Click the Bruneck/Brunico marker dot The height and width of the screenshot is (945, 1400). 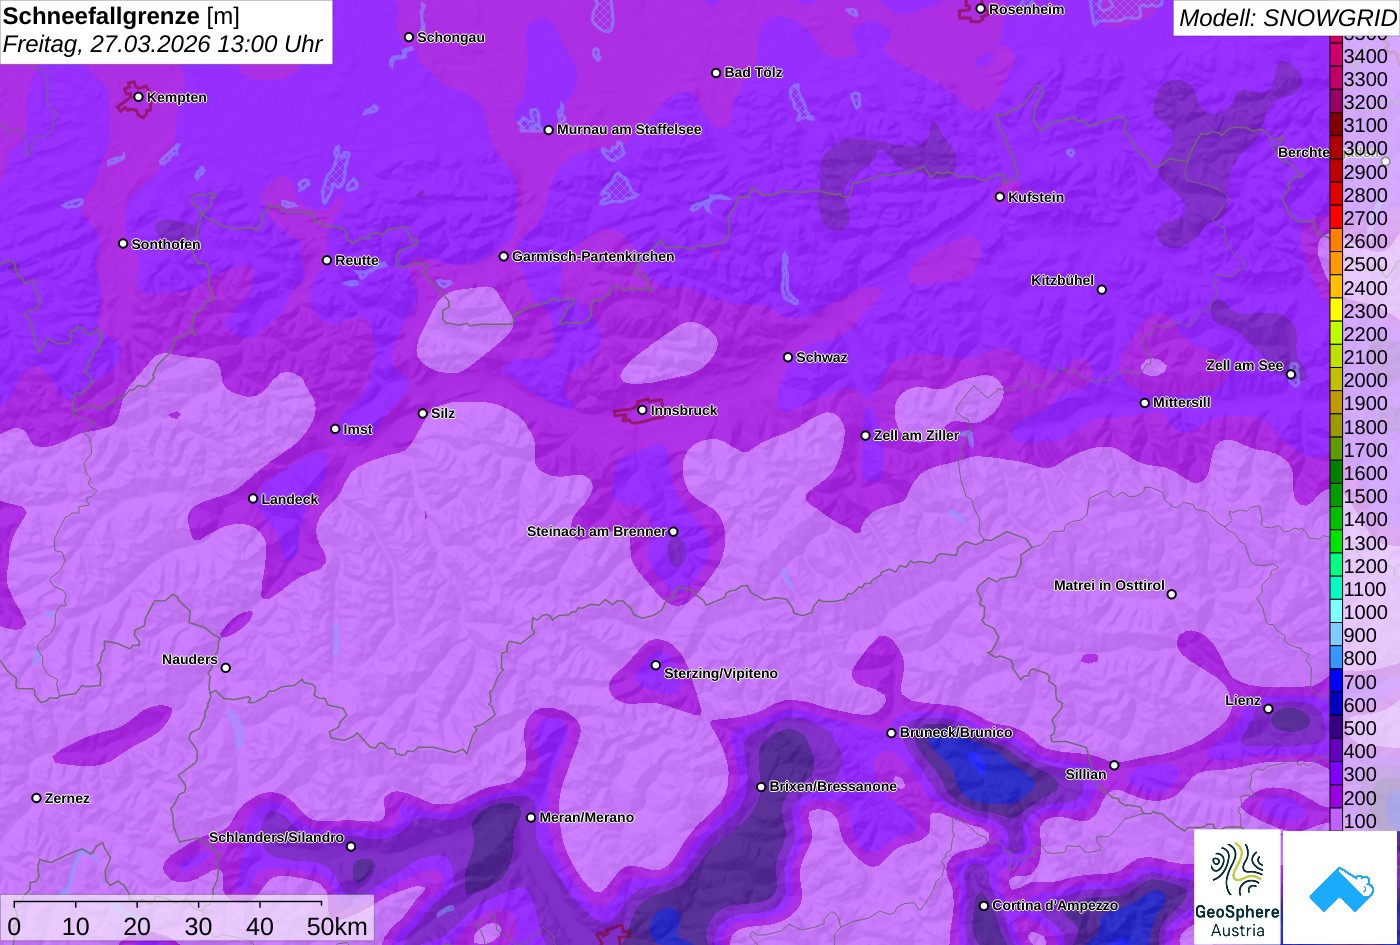891,733
